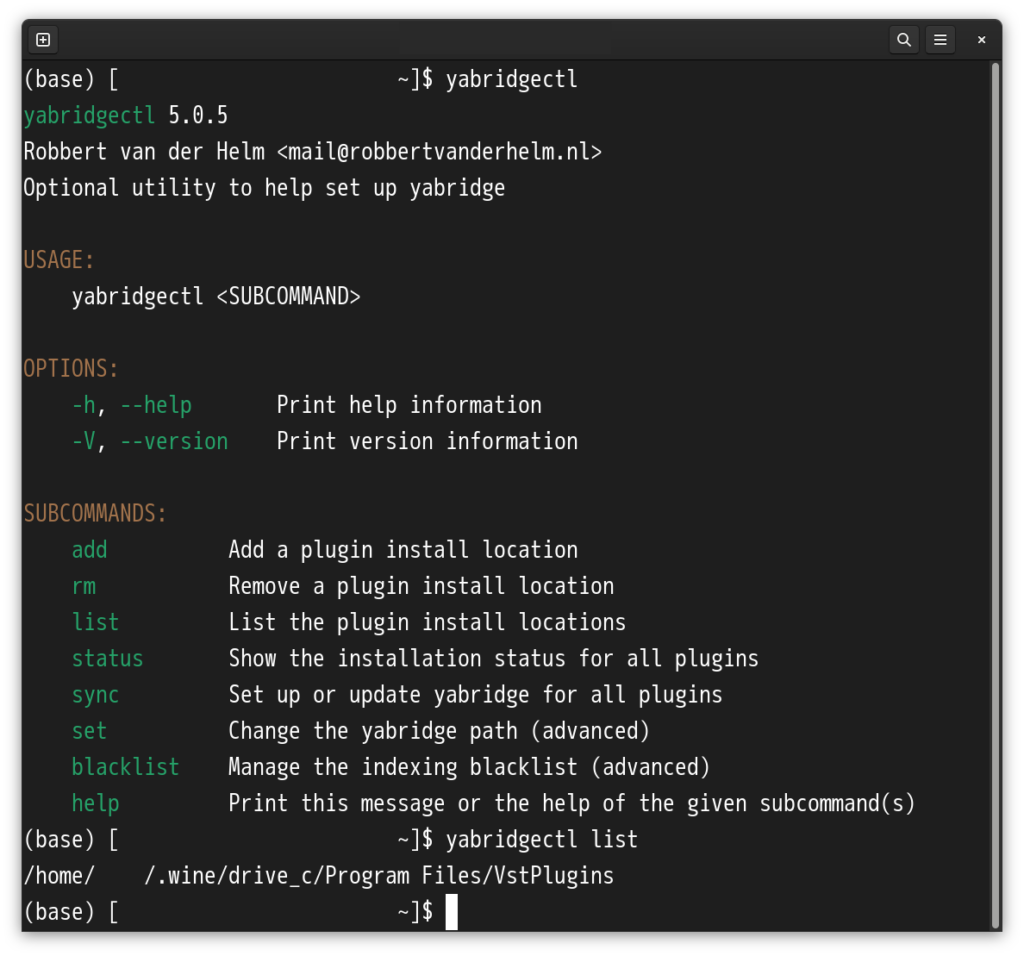Click 'Print help information' description
The width and height of the screenshot is (1024, 956).
[409, 405]
